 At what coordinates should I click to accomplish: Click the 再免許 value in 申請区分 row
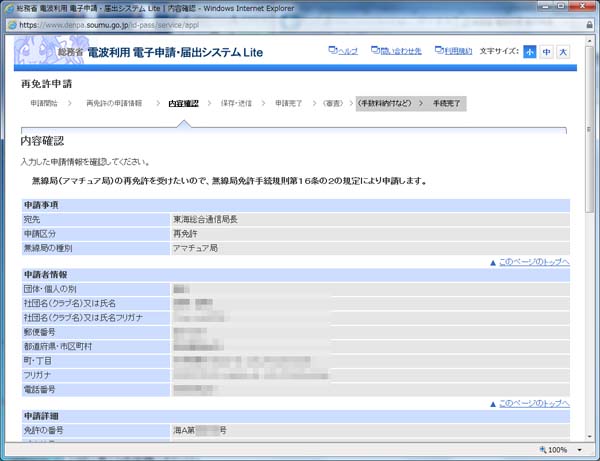tap(186, 234)
